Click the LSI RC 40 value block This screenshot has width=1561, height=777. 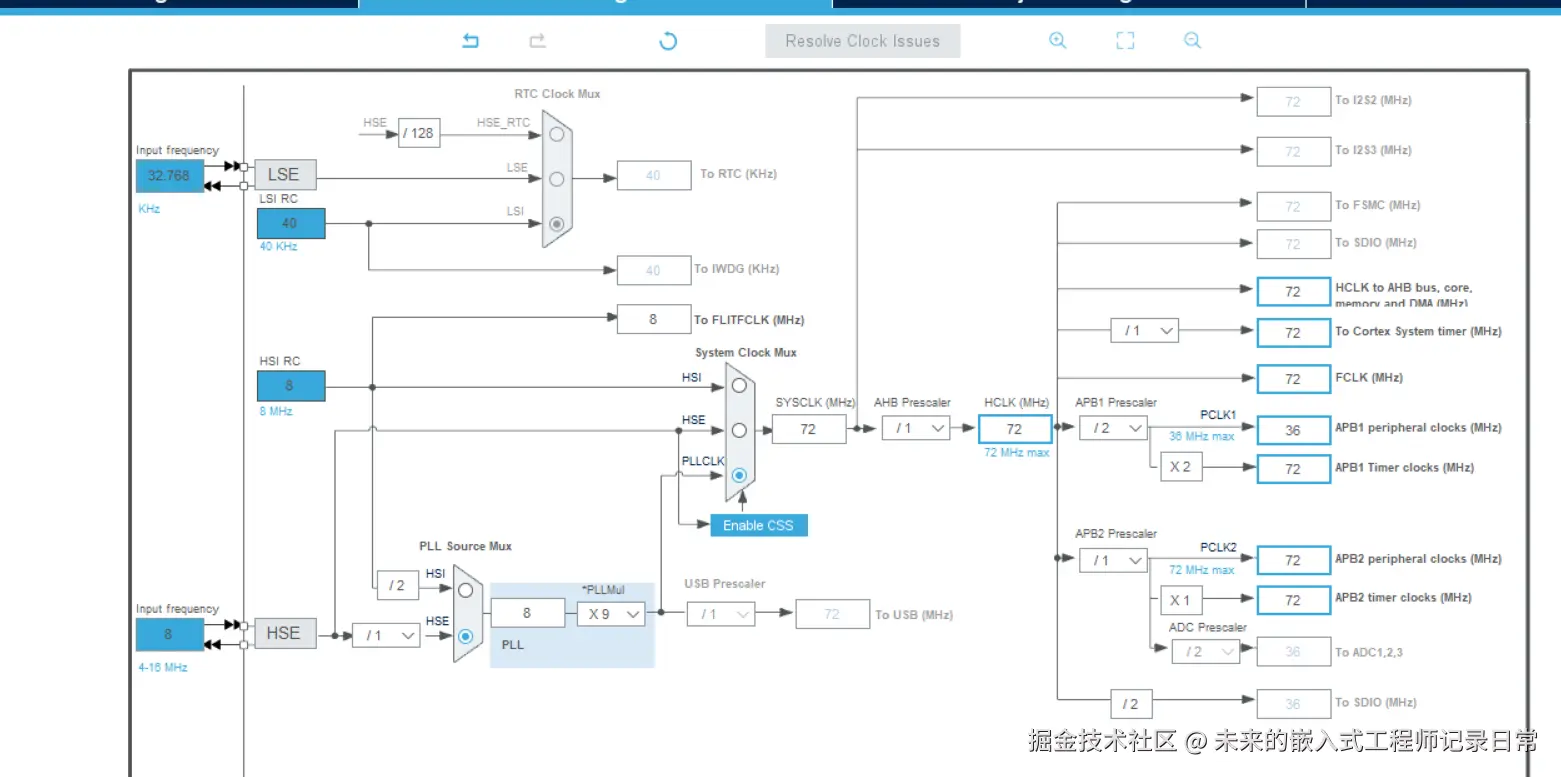coord(291,223)
